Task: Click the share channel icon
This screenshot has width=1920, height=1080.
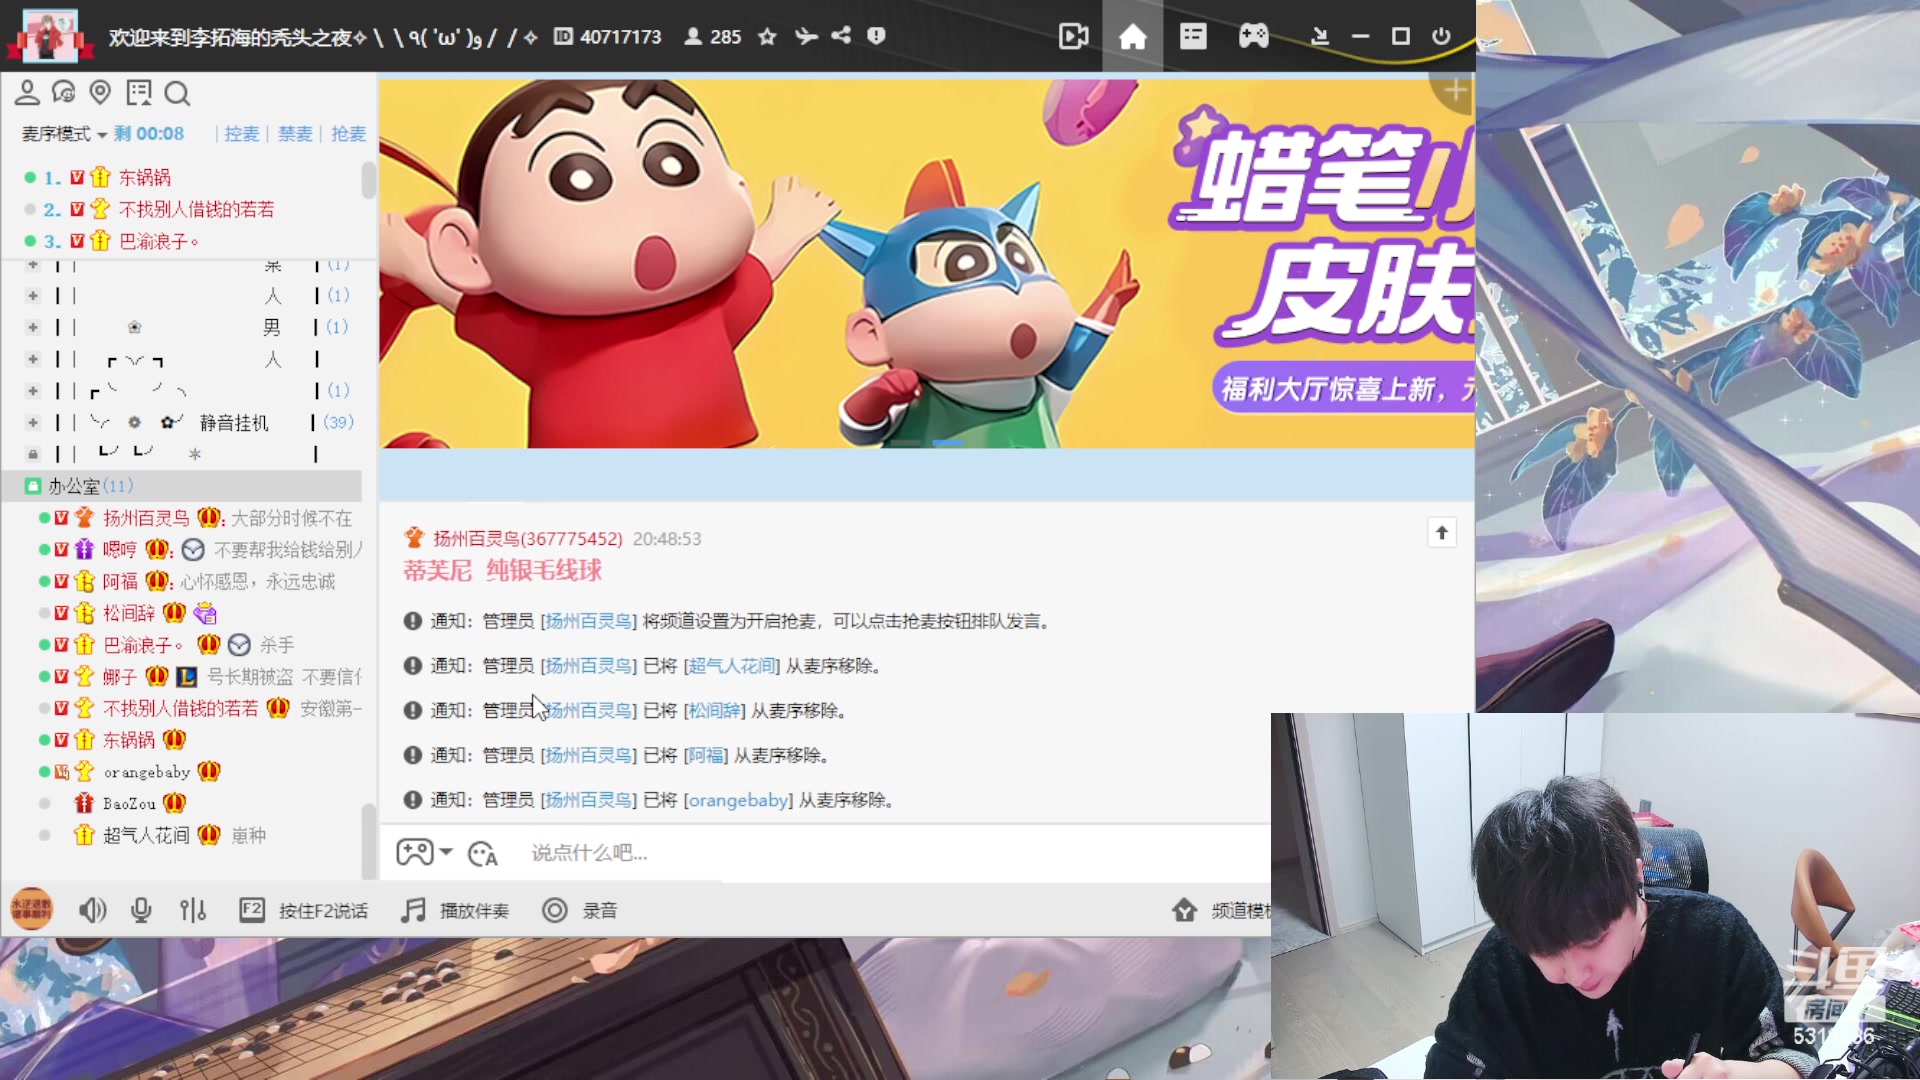Action: [841, 36]
